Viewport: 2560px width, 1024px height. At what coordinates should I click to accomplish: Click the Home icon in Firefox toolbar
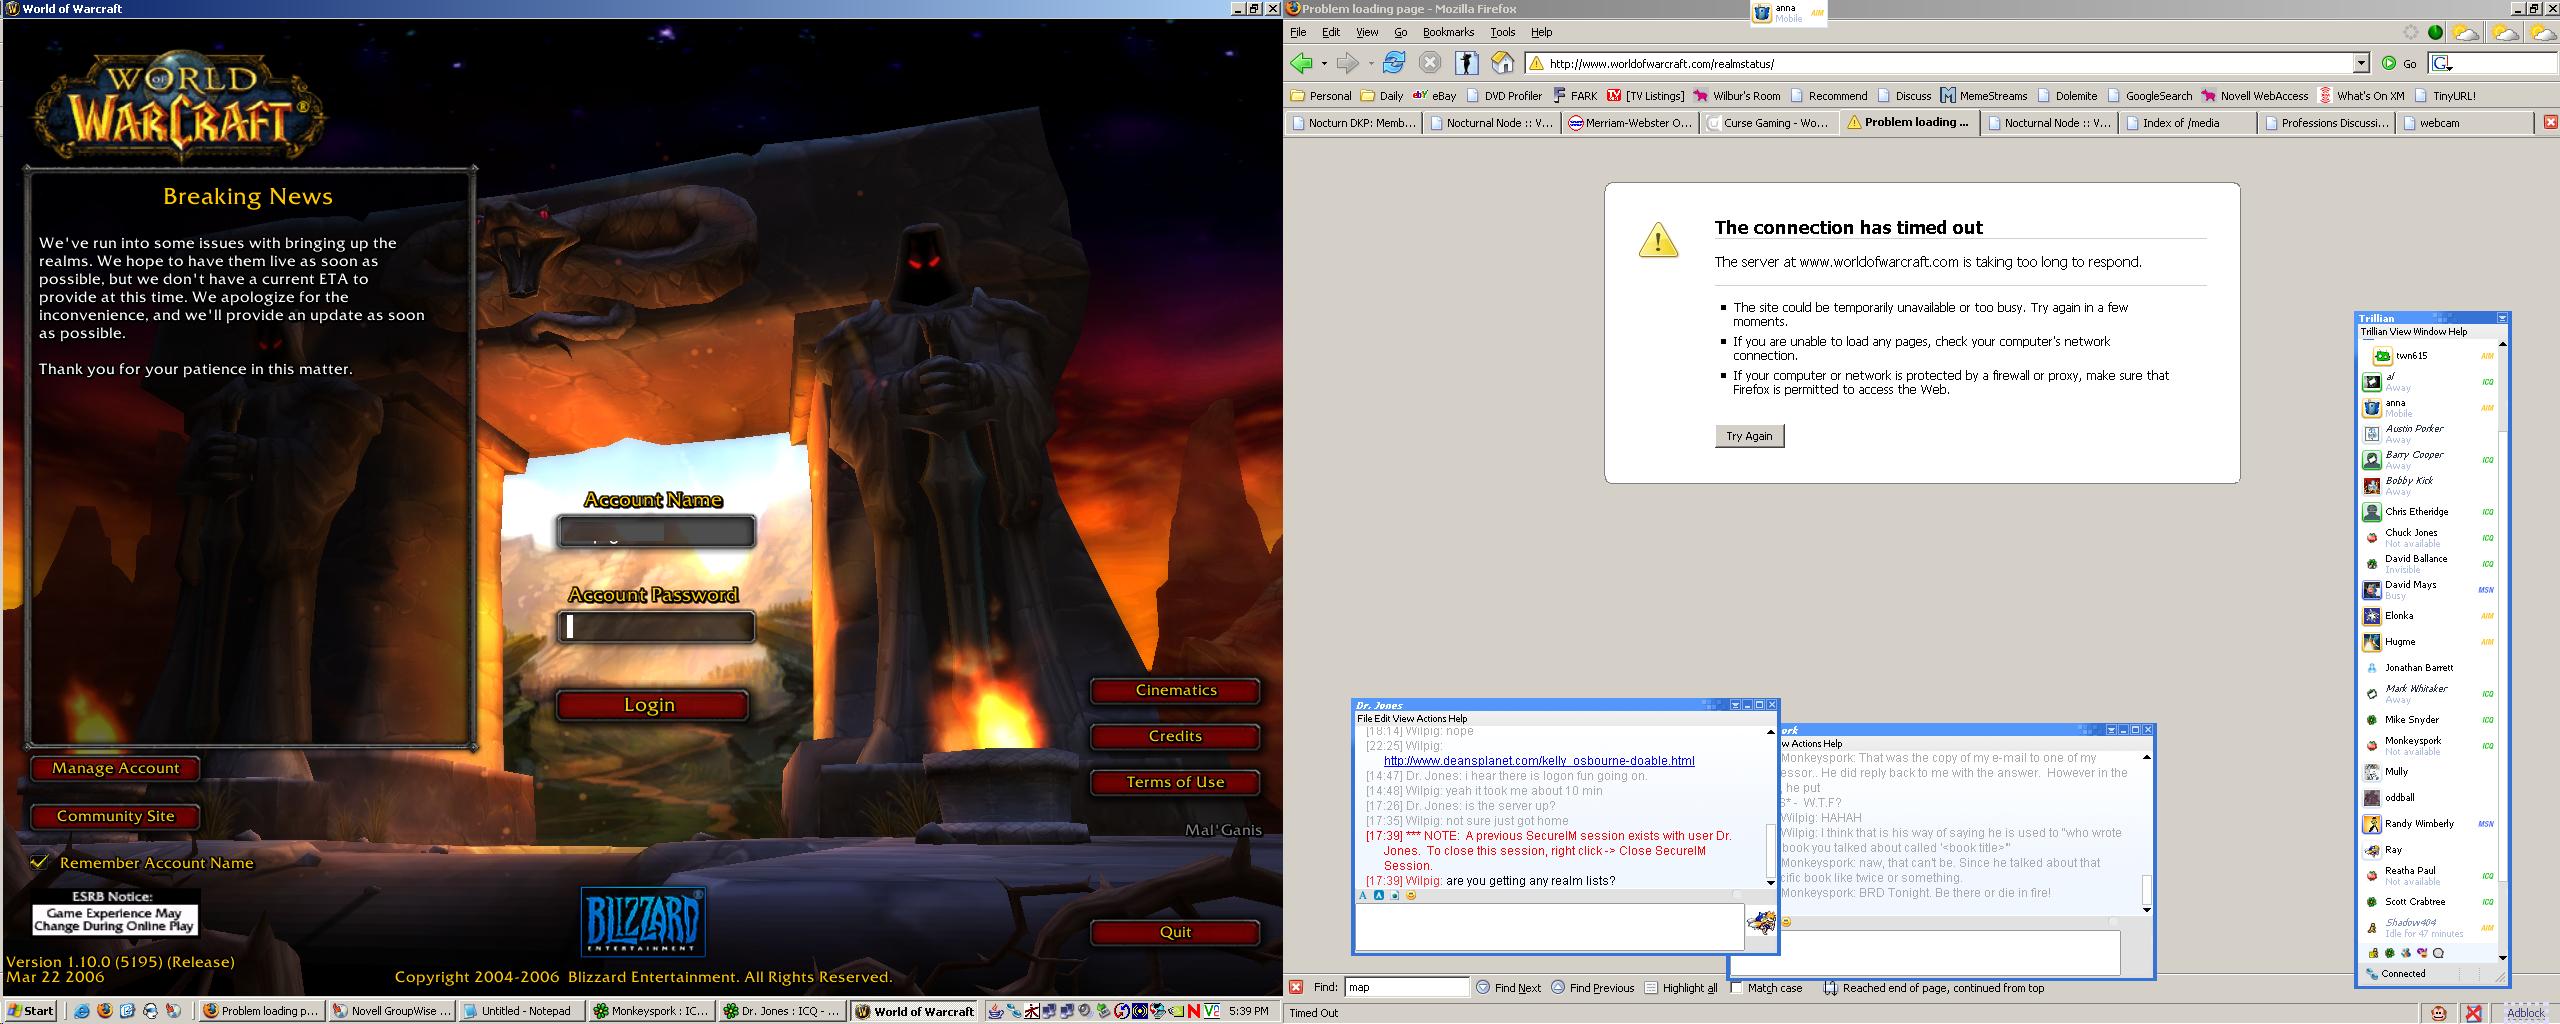pos(1503,63)
